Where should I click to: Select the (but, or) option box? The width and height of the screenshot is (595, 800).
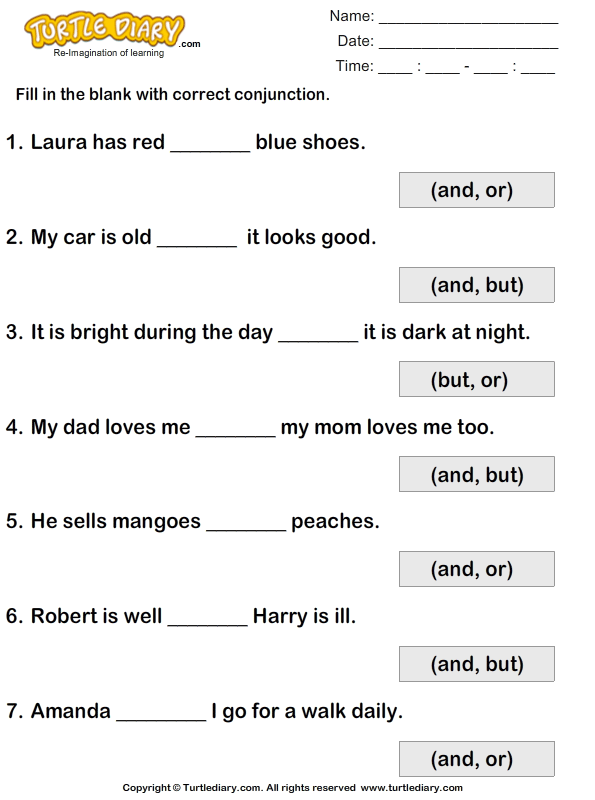pyautogui.click(x=477, y=379)
